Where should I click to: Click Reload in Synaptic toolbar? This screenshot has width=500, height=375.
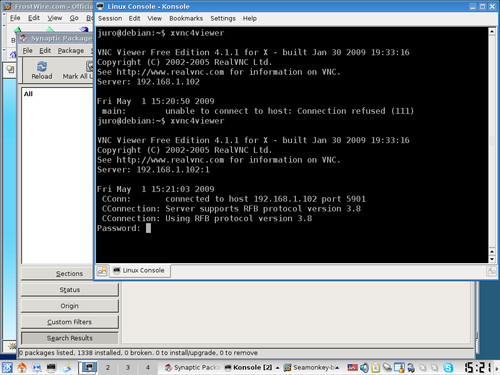(x=42, y=70)
